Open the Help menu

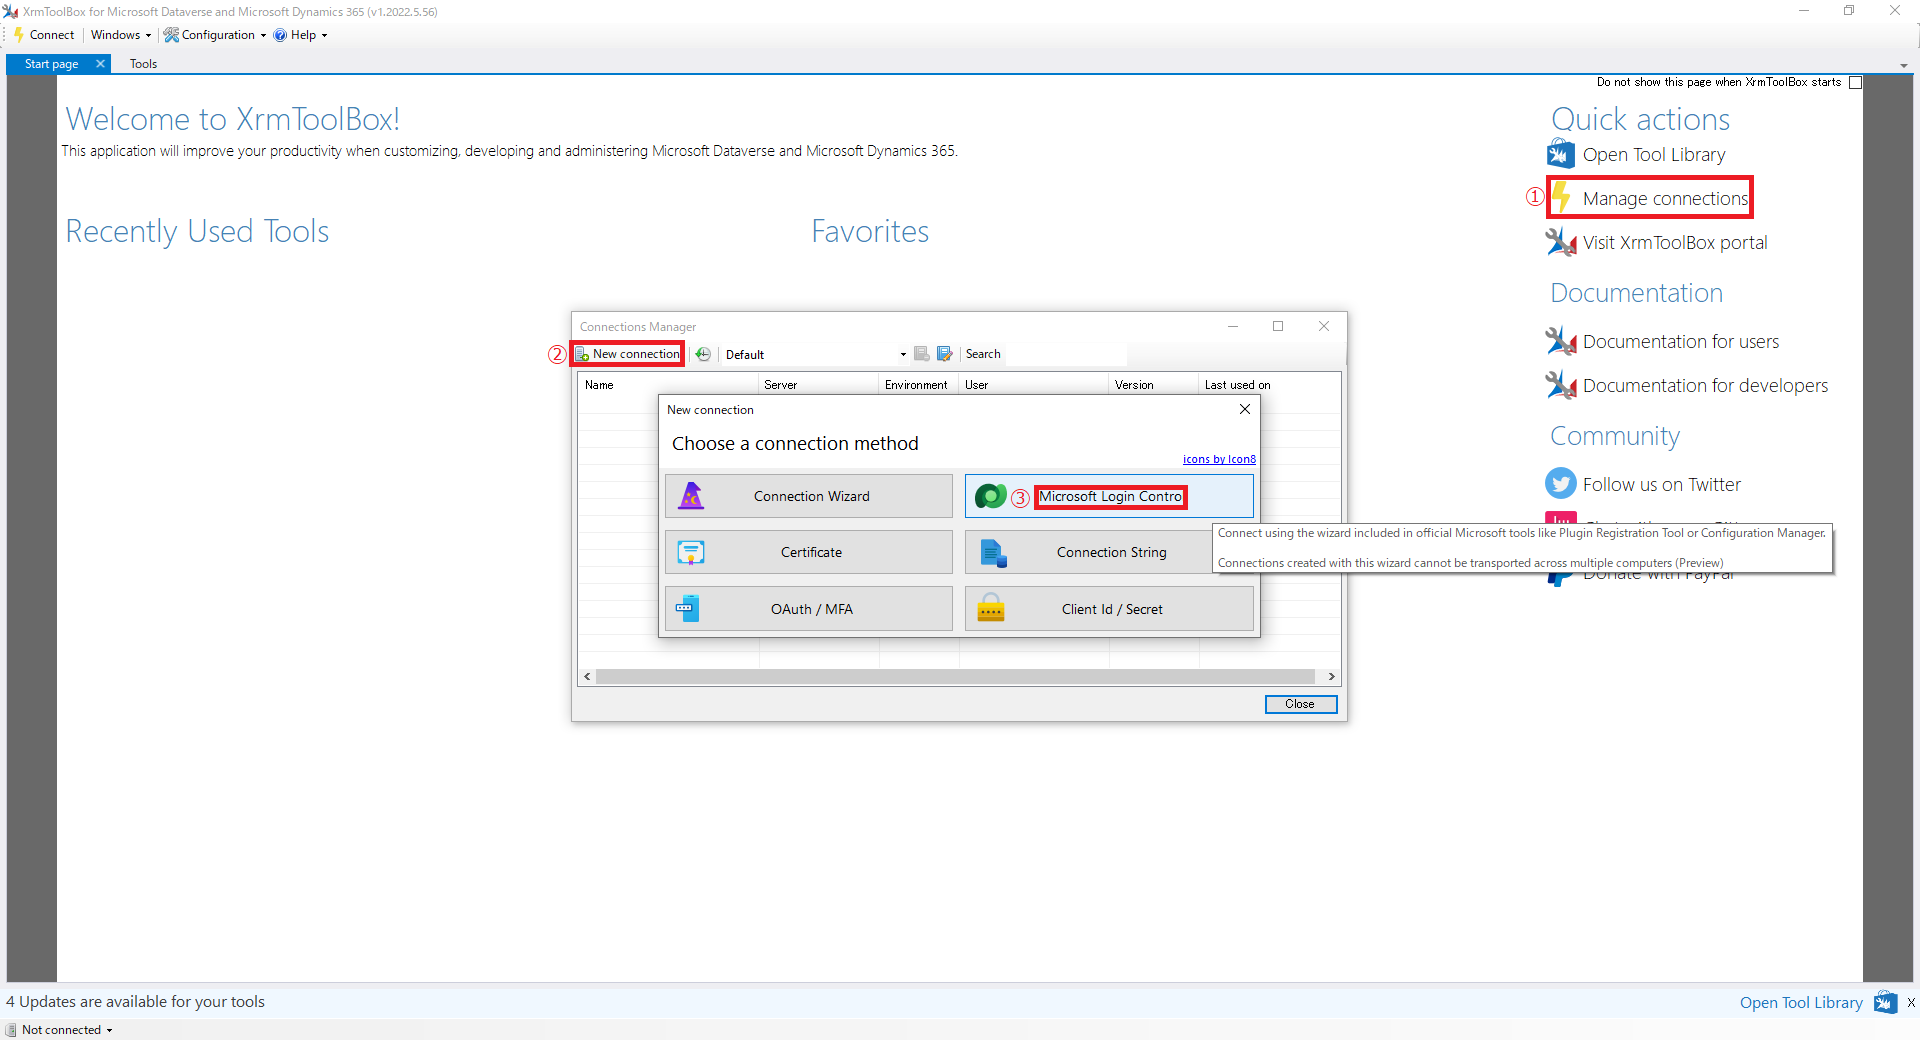[301, 35]
